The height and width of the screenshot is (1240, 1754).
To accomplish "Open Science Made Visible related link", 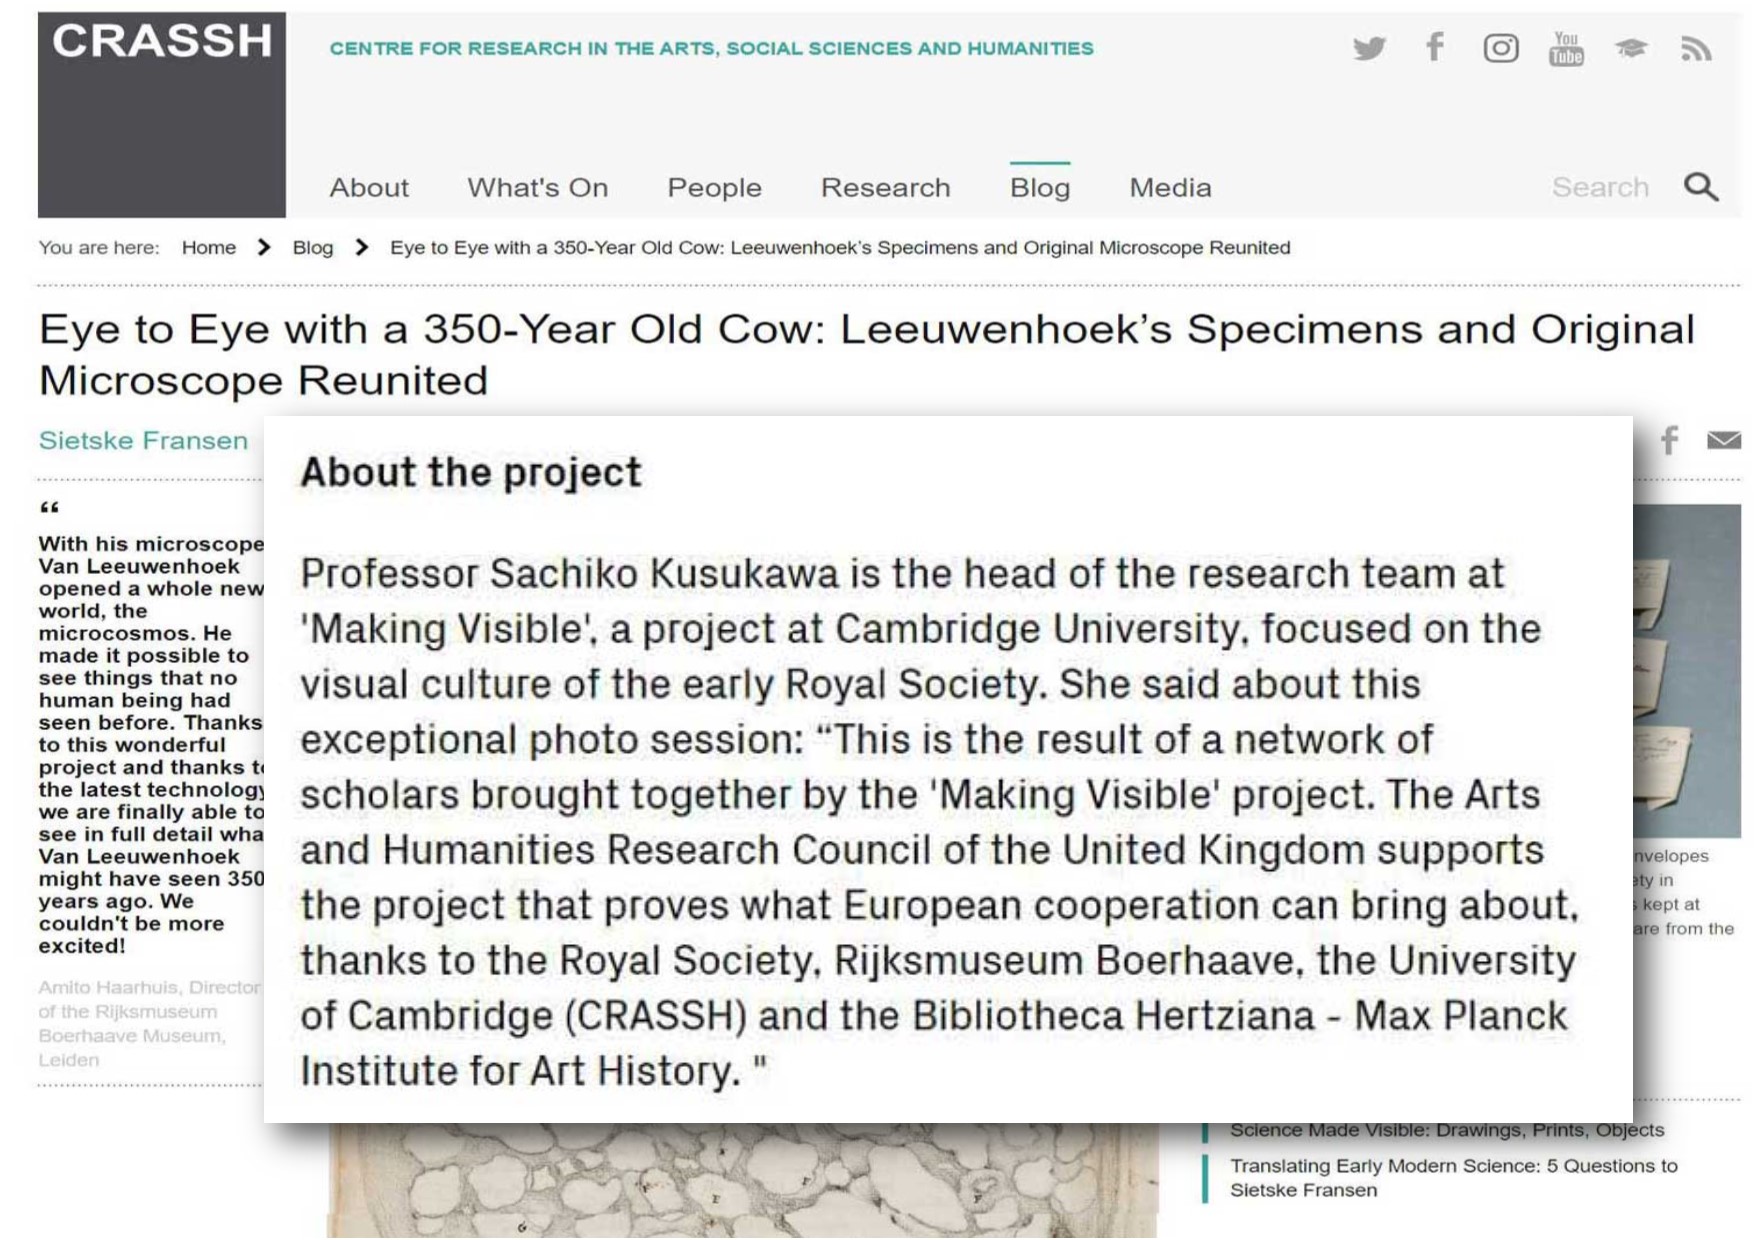I will [1447, 1130].
